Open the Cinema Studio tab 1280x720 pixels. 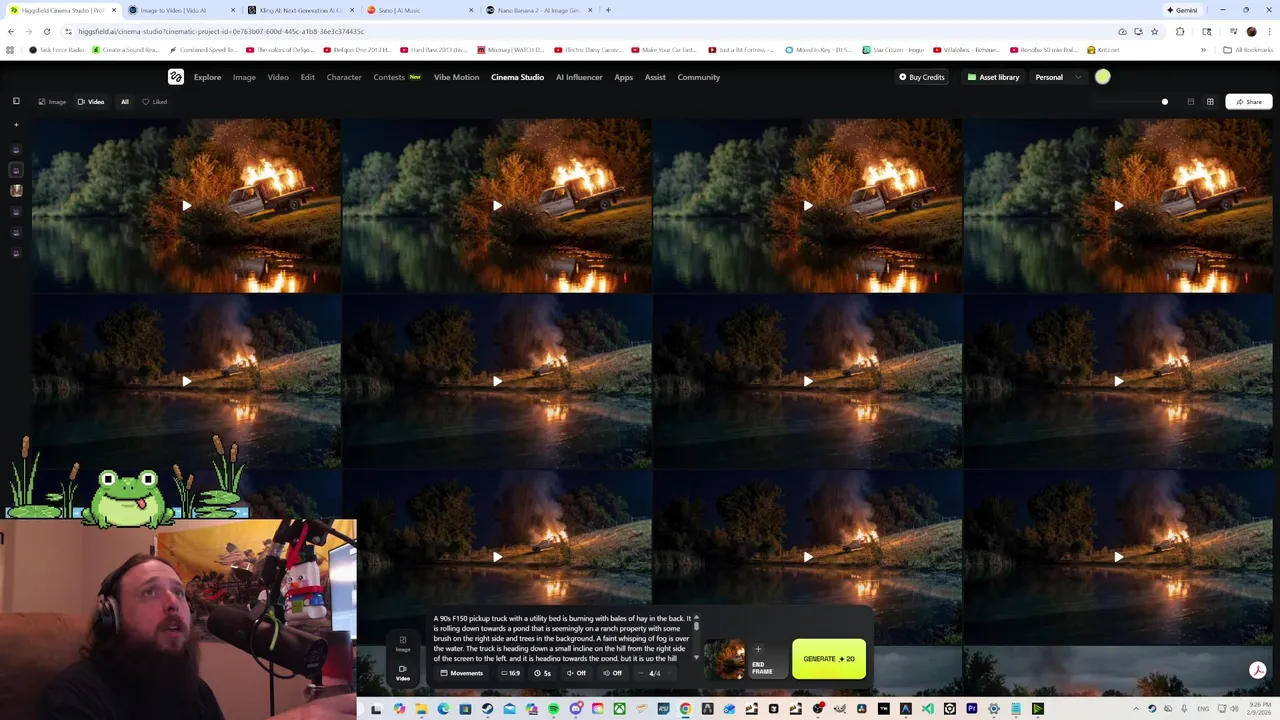click(517, 77)
